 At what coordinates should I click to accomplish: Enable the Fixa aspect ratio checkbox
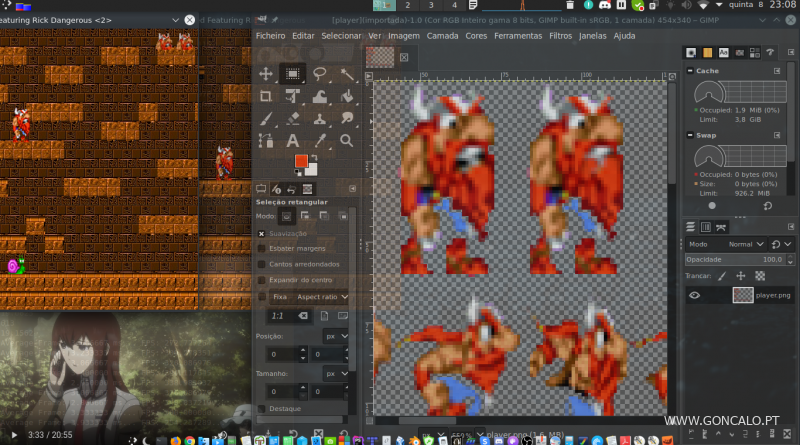[262, 296]
